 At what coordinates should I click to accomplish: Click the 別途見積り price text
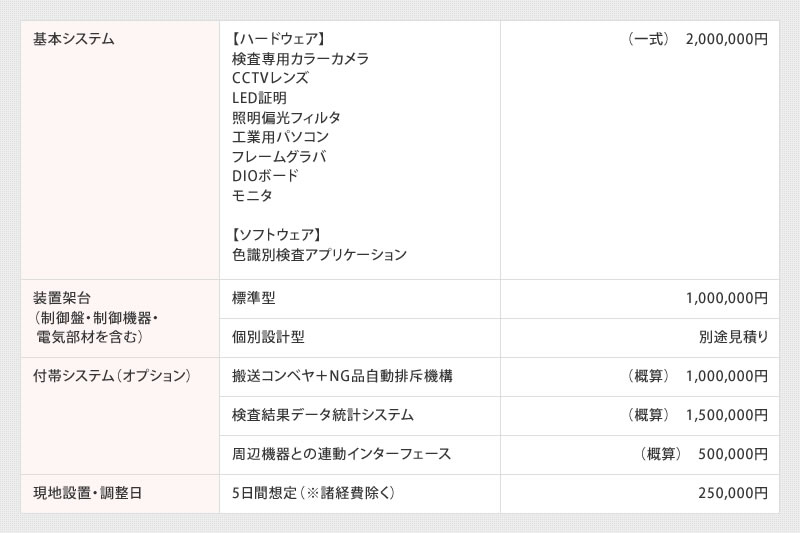tap(733, 337)
